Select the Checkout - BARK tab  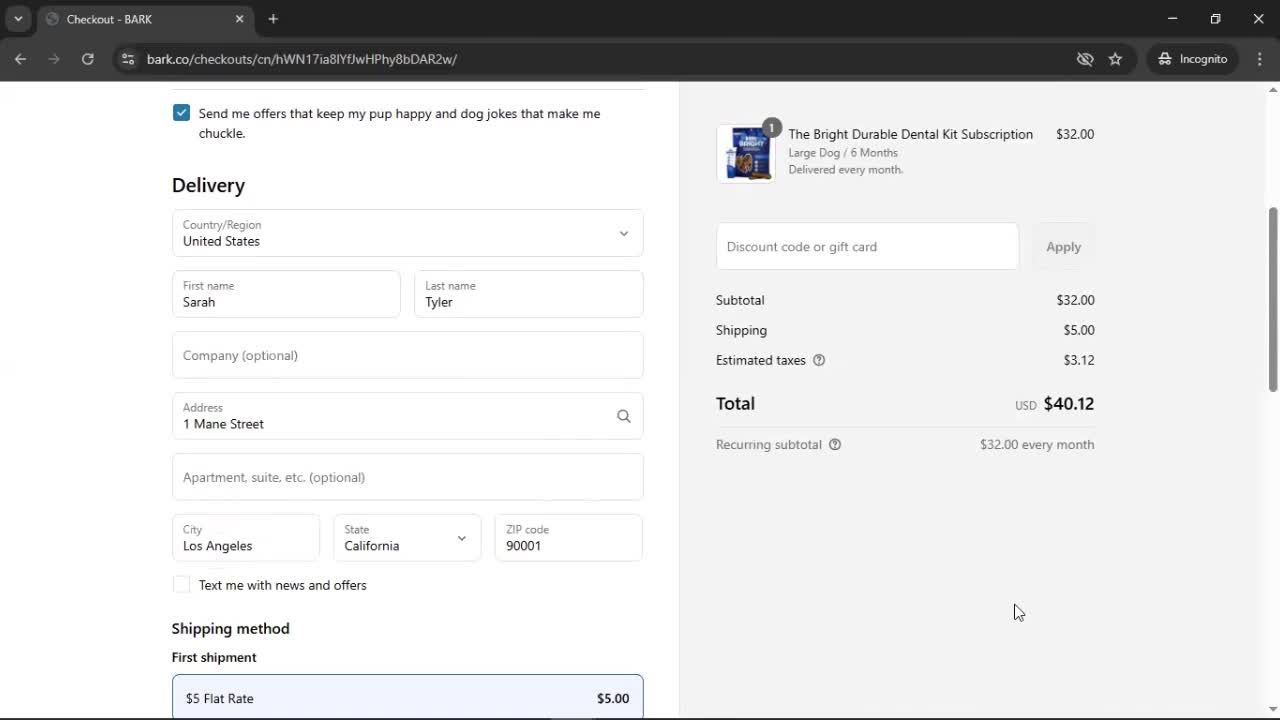coord(144,19)
